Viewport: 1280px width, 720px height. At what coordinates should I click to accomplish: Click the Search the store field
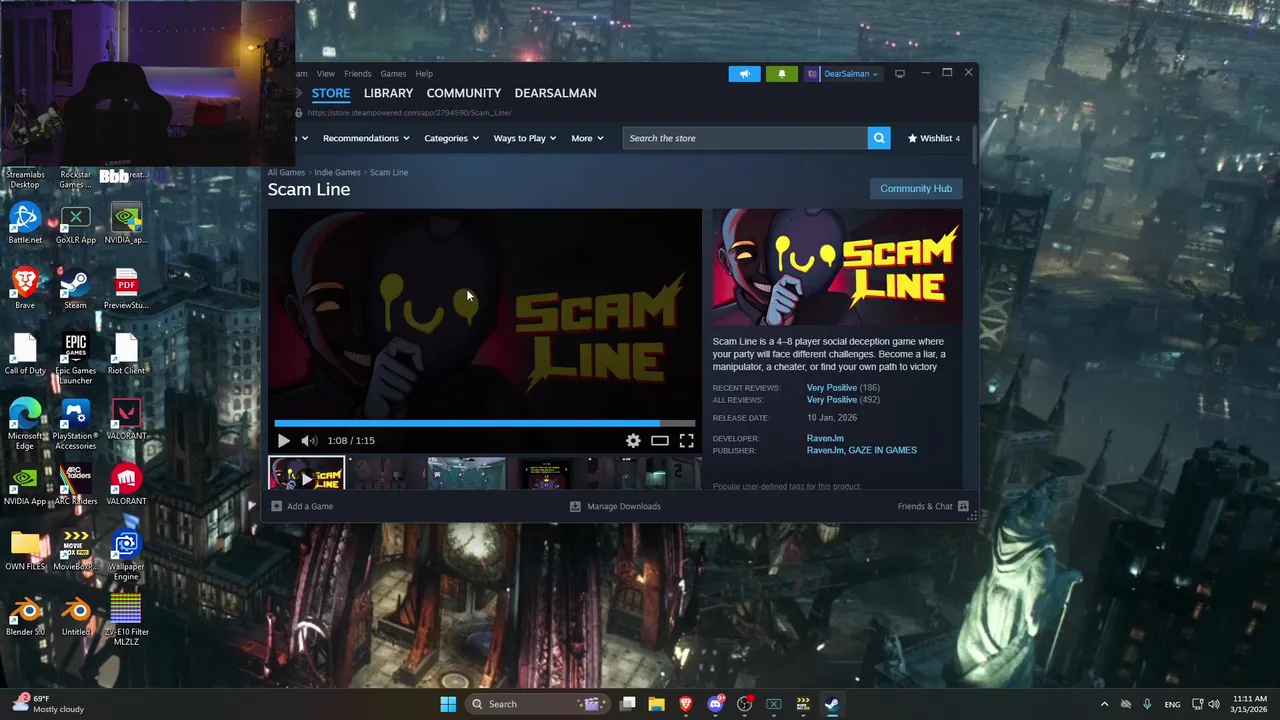tap(745, 138)
